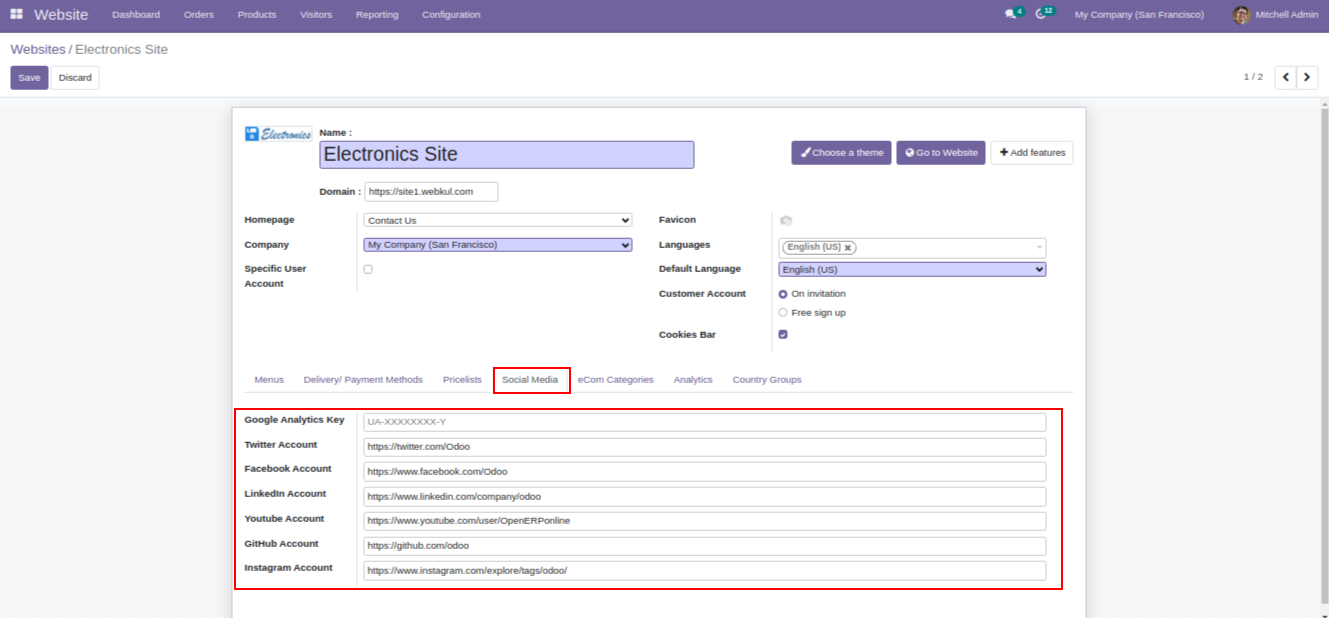The image size is (1329, 618).
Task: Open the conversations message icon
Action: click(1011, 14)
